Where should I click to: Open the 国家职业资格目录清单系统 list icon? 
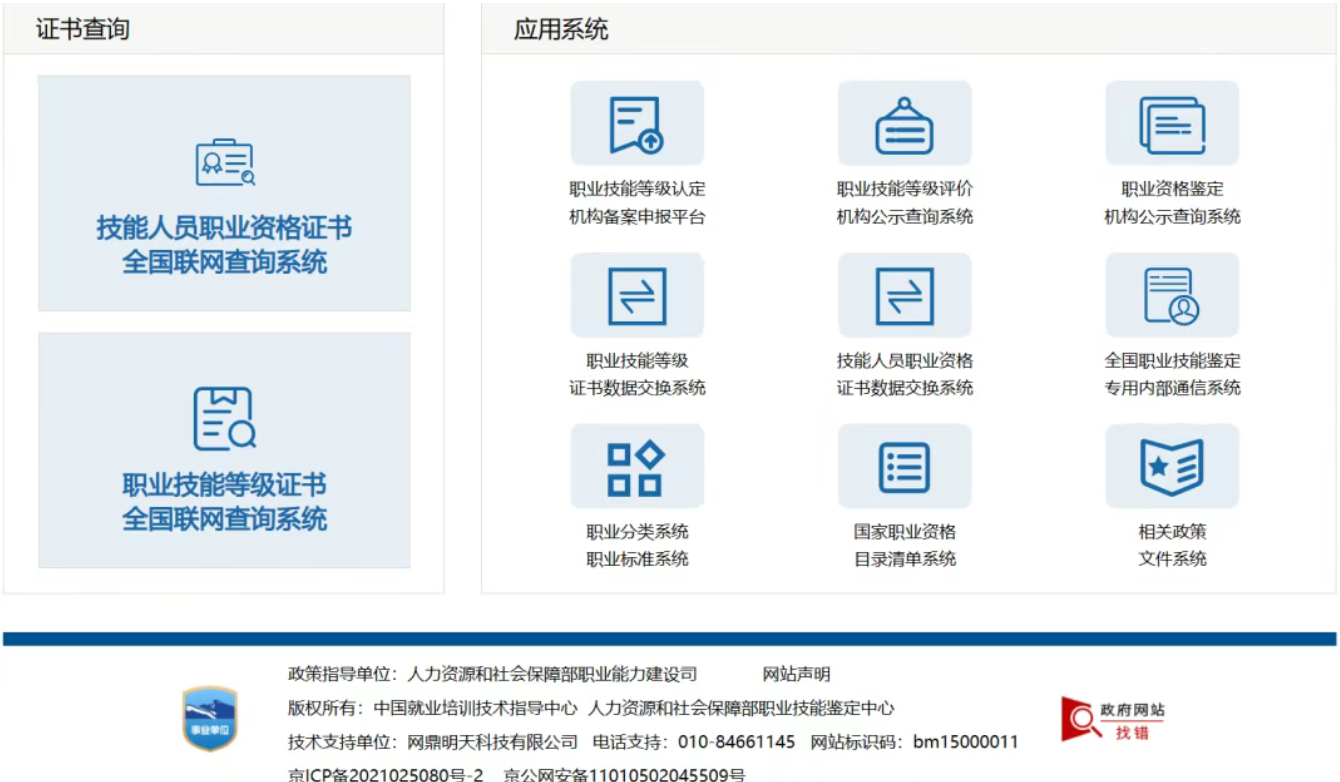click(x=905, y=467)
